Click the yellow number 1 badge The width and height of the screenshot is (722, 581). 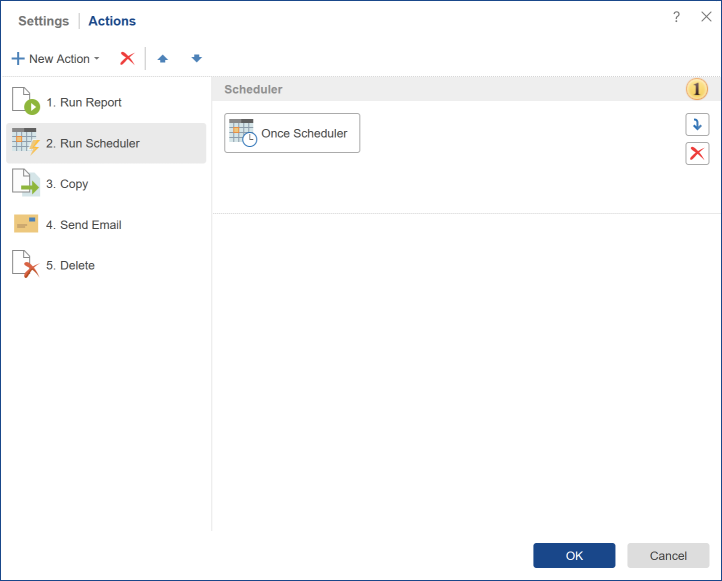click(x=696, y=89)
